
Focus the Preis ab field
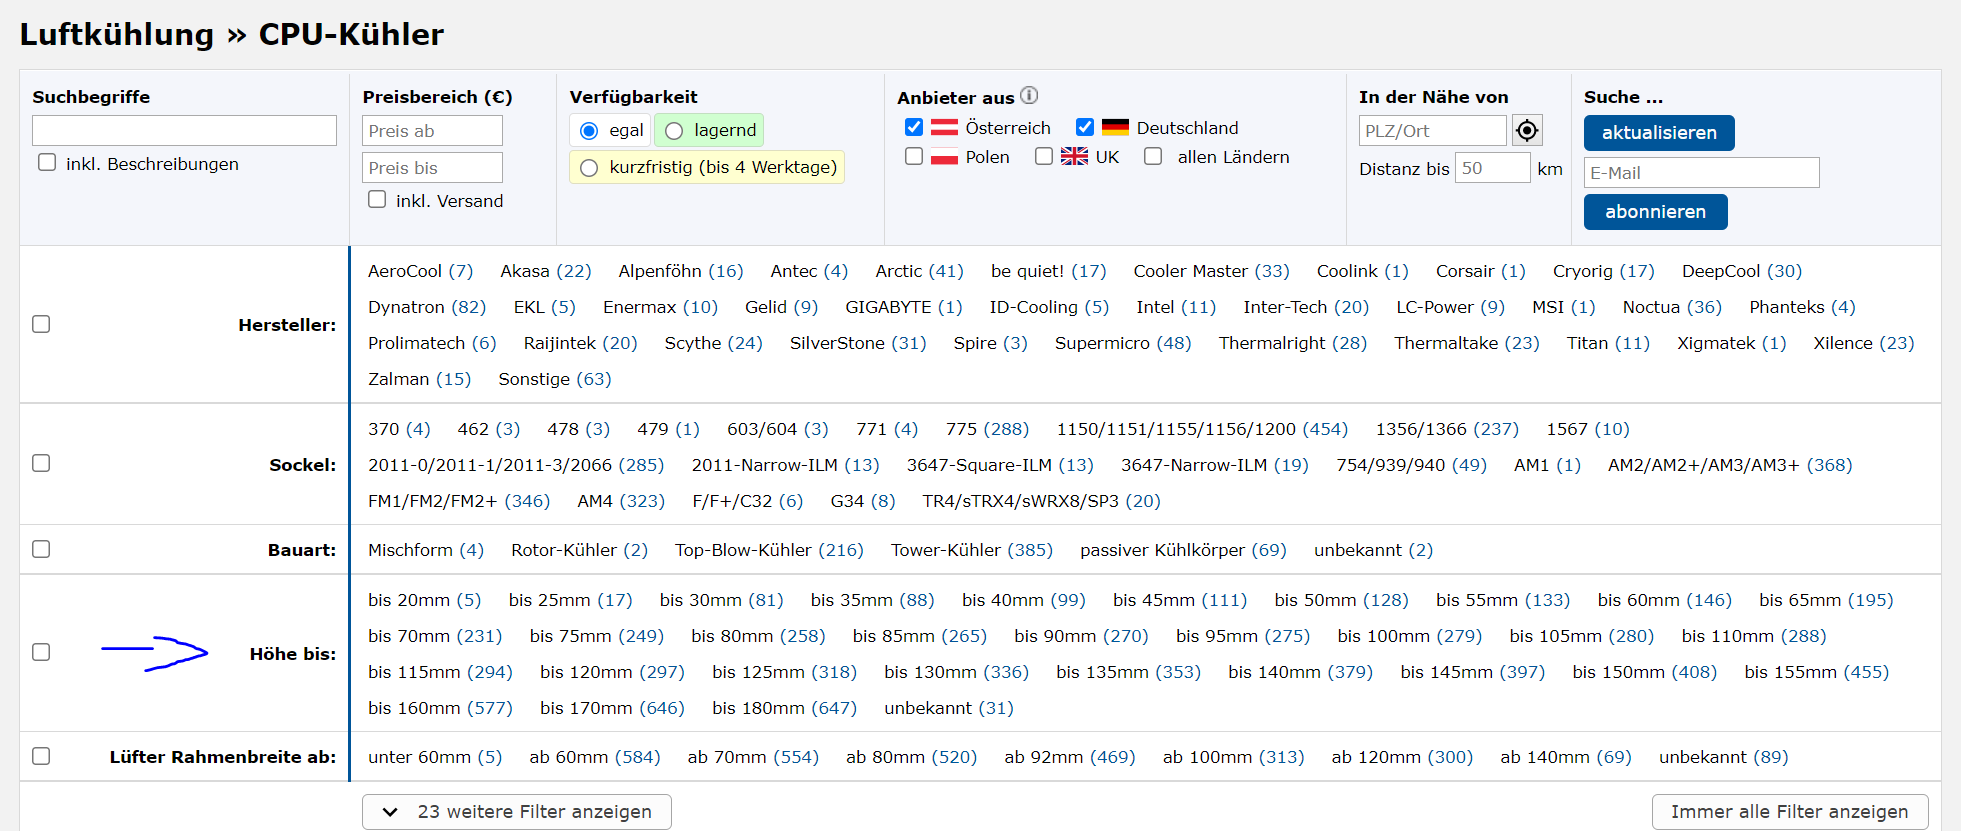[x=432, y=131]
